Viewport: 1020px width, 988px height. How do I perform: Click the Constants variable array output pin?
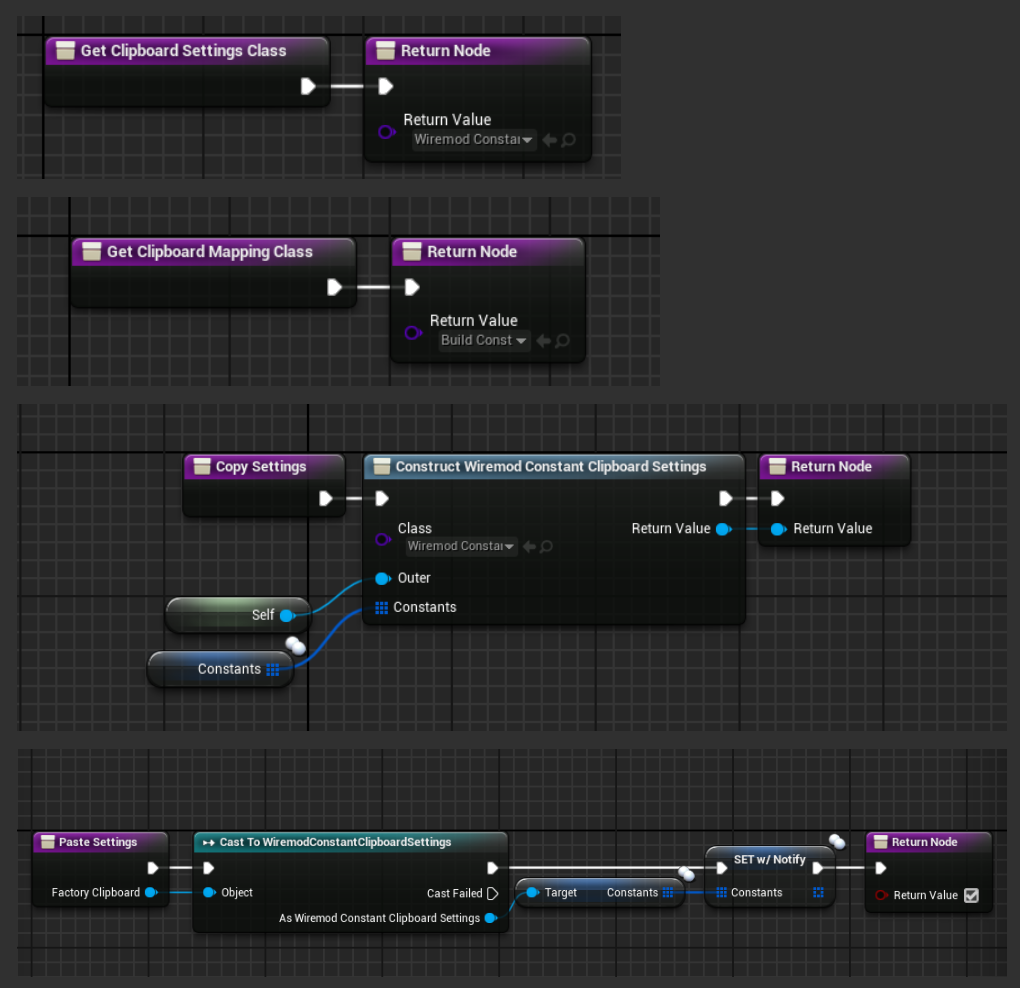[x=273, y=670]
